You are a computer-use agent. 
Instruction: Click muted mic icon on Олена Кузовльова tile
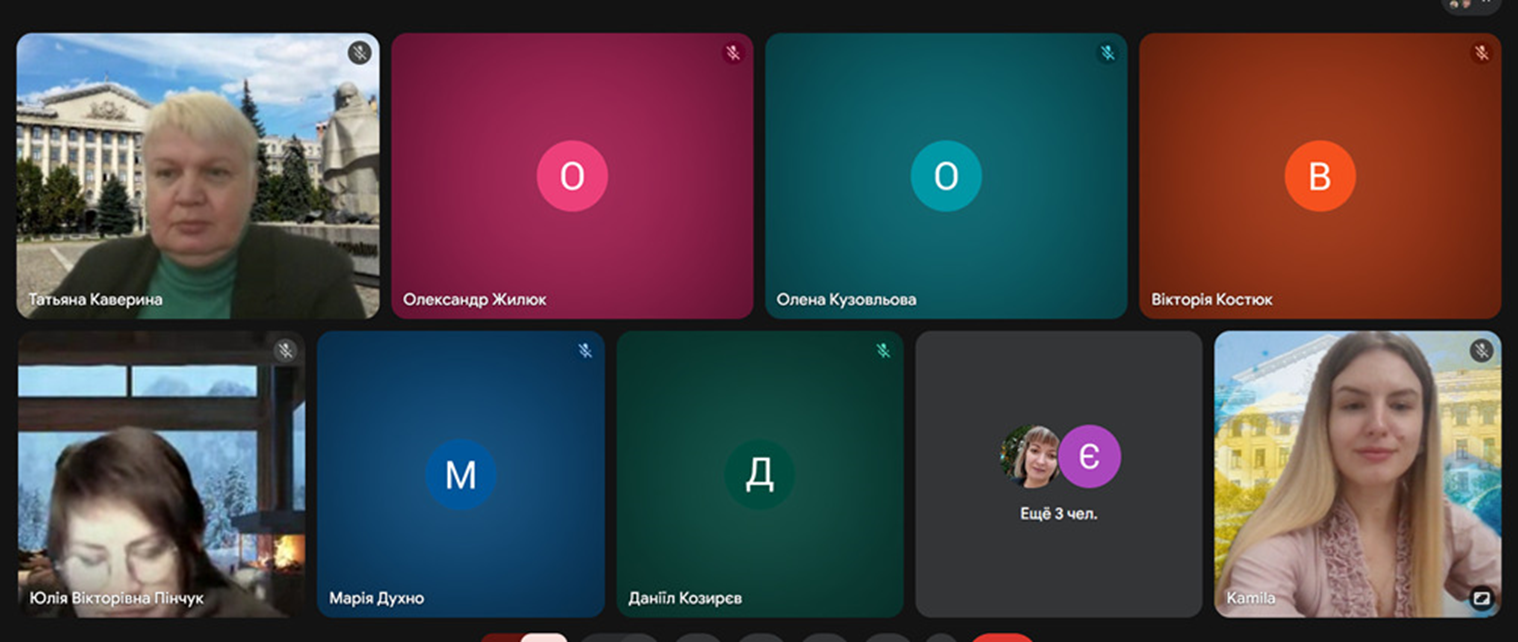[x=1107, y=53]
